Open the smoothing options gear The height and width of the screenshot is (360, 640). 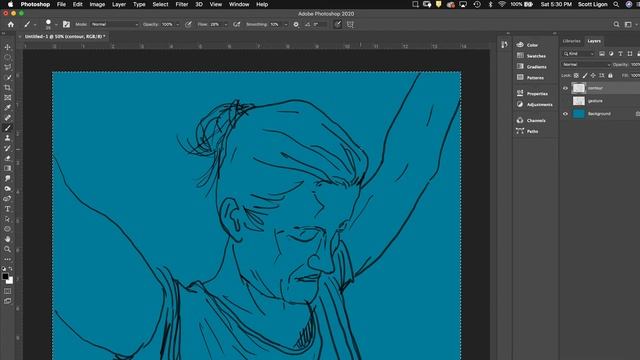296,24
